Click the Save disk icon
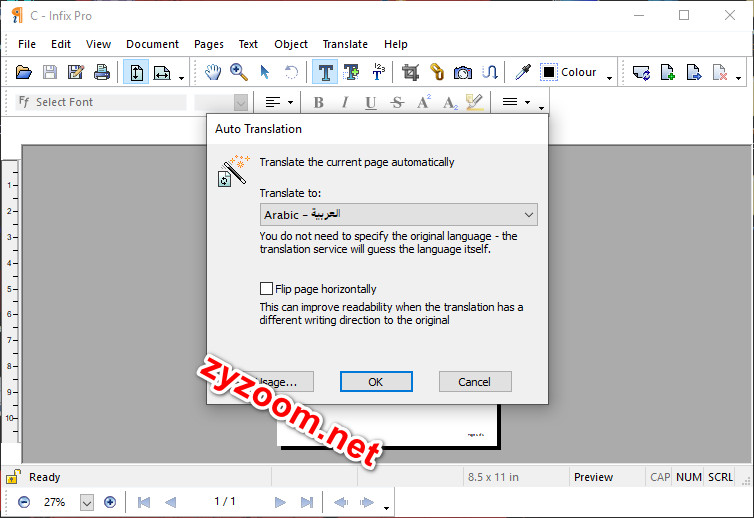This screenshot has width=754, height=518. pyautogui.click(x=50, y=73)
